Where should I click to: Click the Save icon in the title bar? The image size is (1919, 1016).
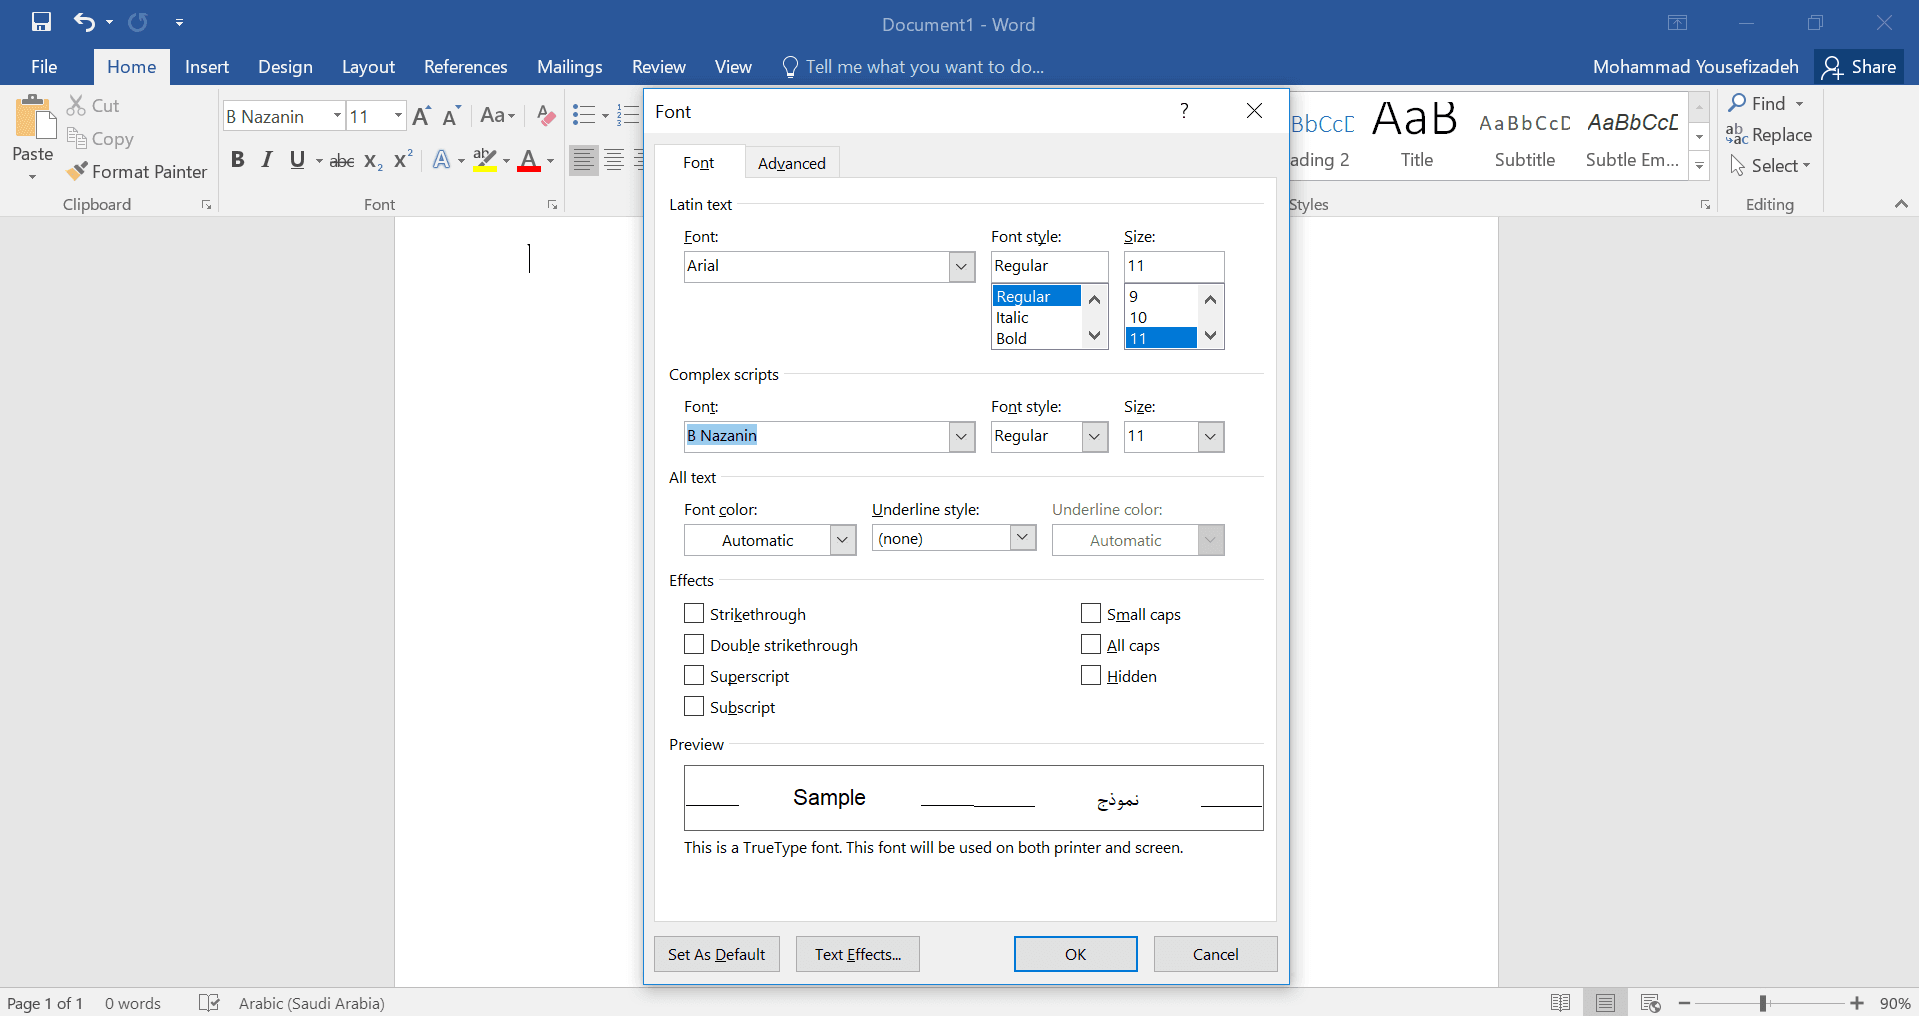41,22
